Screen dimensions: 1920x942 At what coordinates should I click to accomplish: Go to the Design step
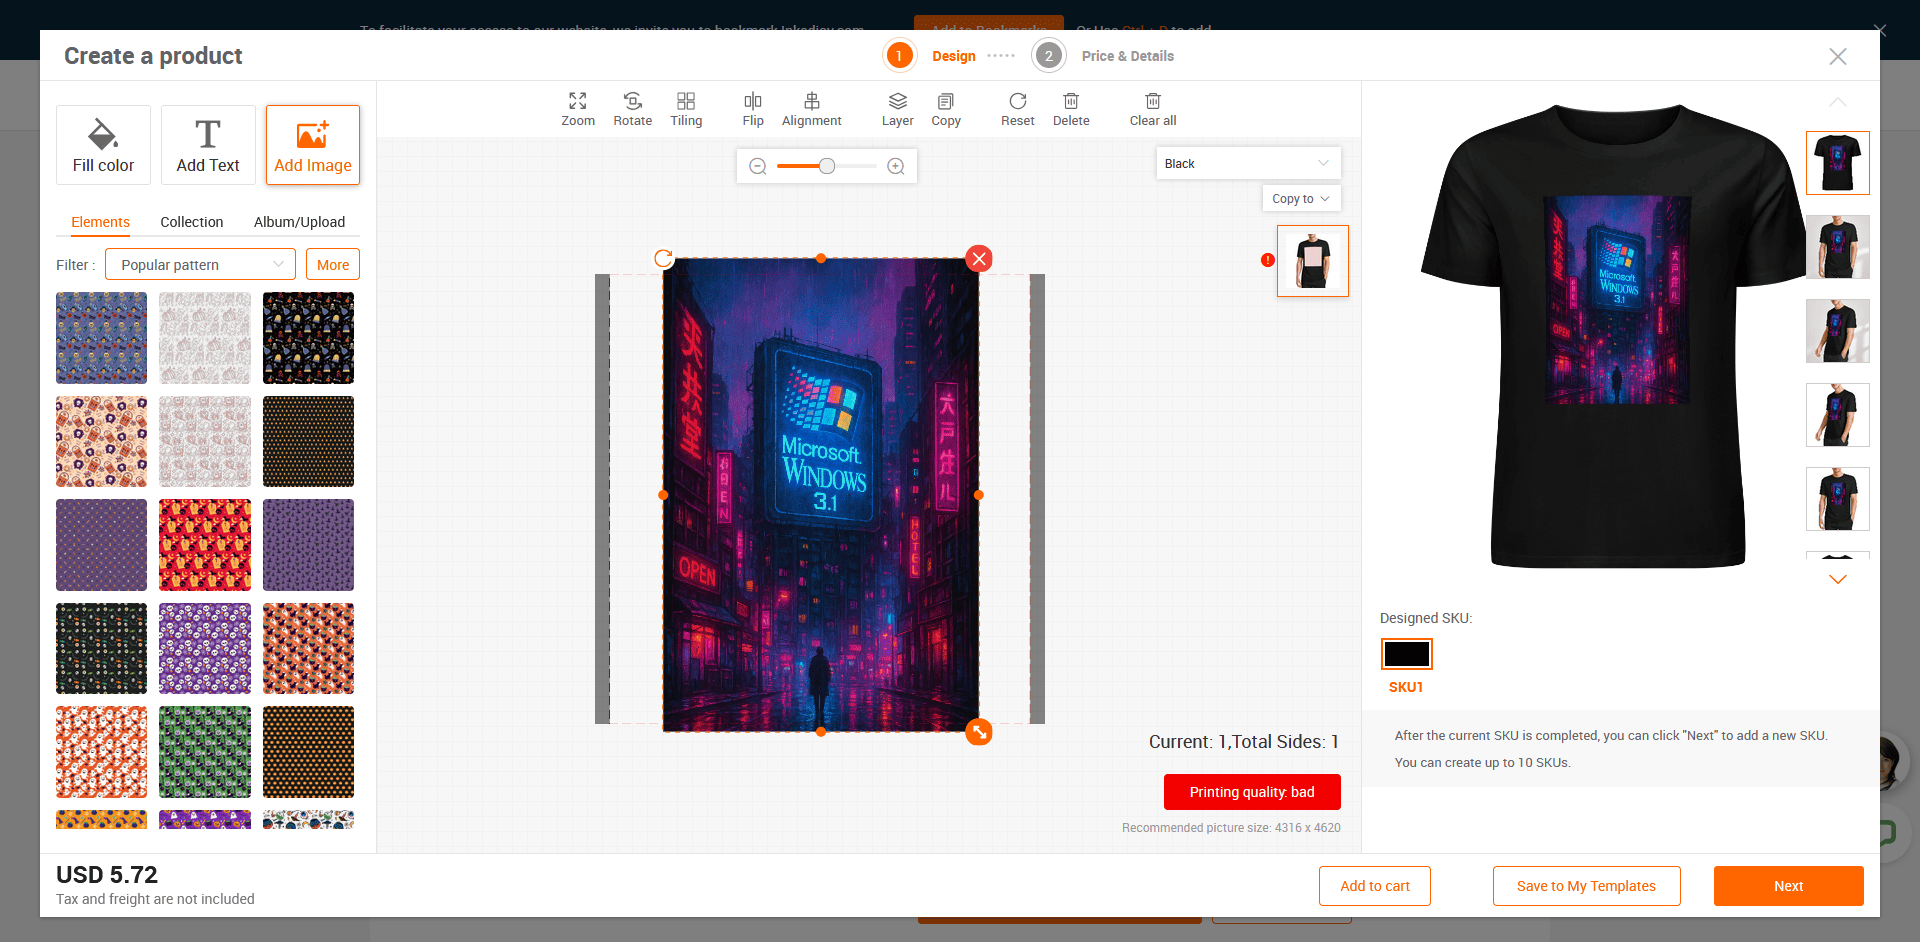930,56
